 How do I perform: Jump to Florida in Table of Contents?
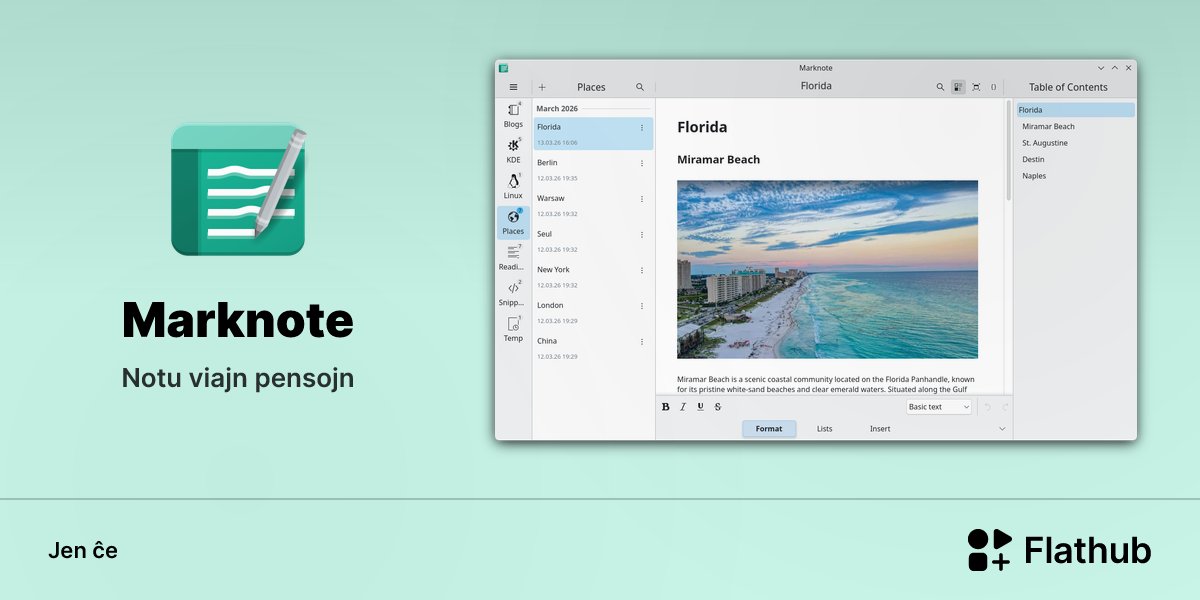tap(1076, 110)
